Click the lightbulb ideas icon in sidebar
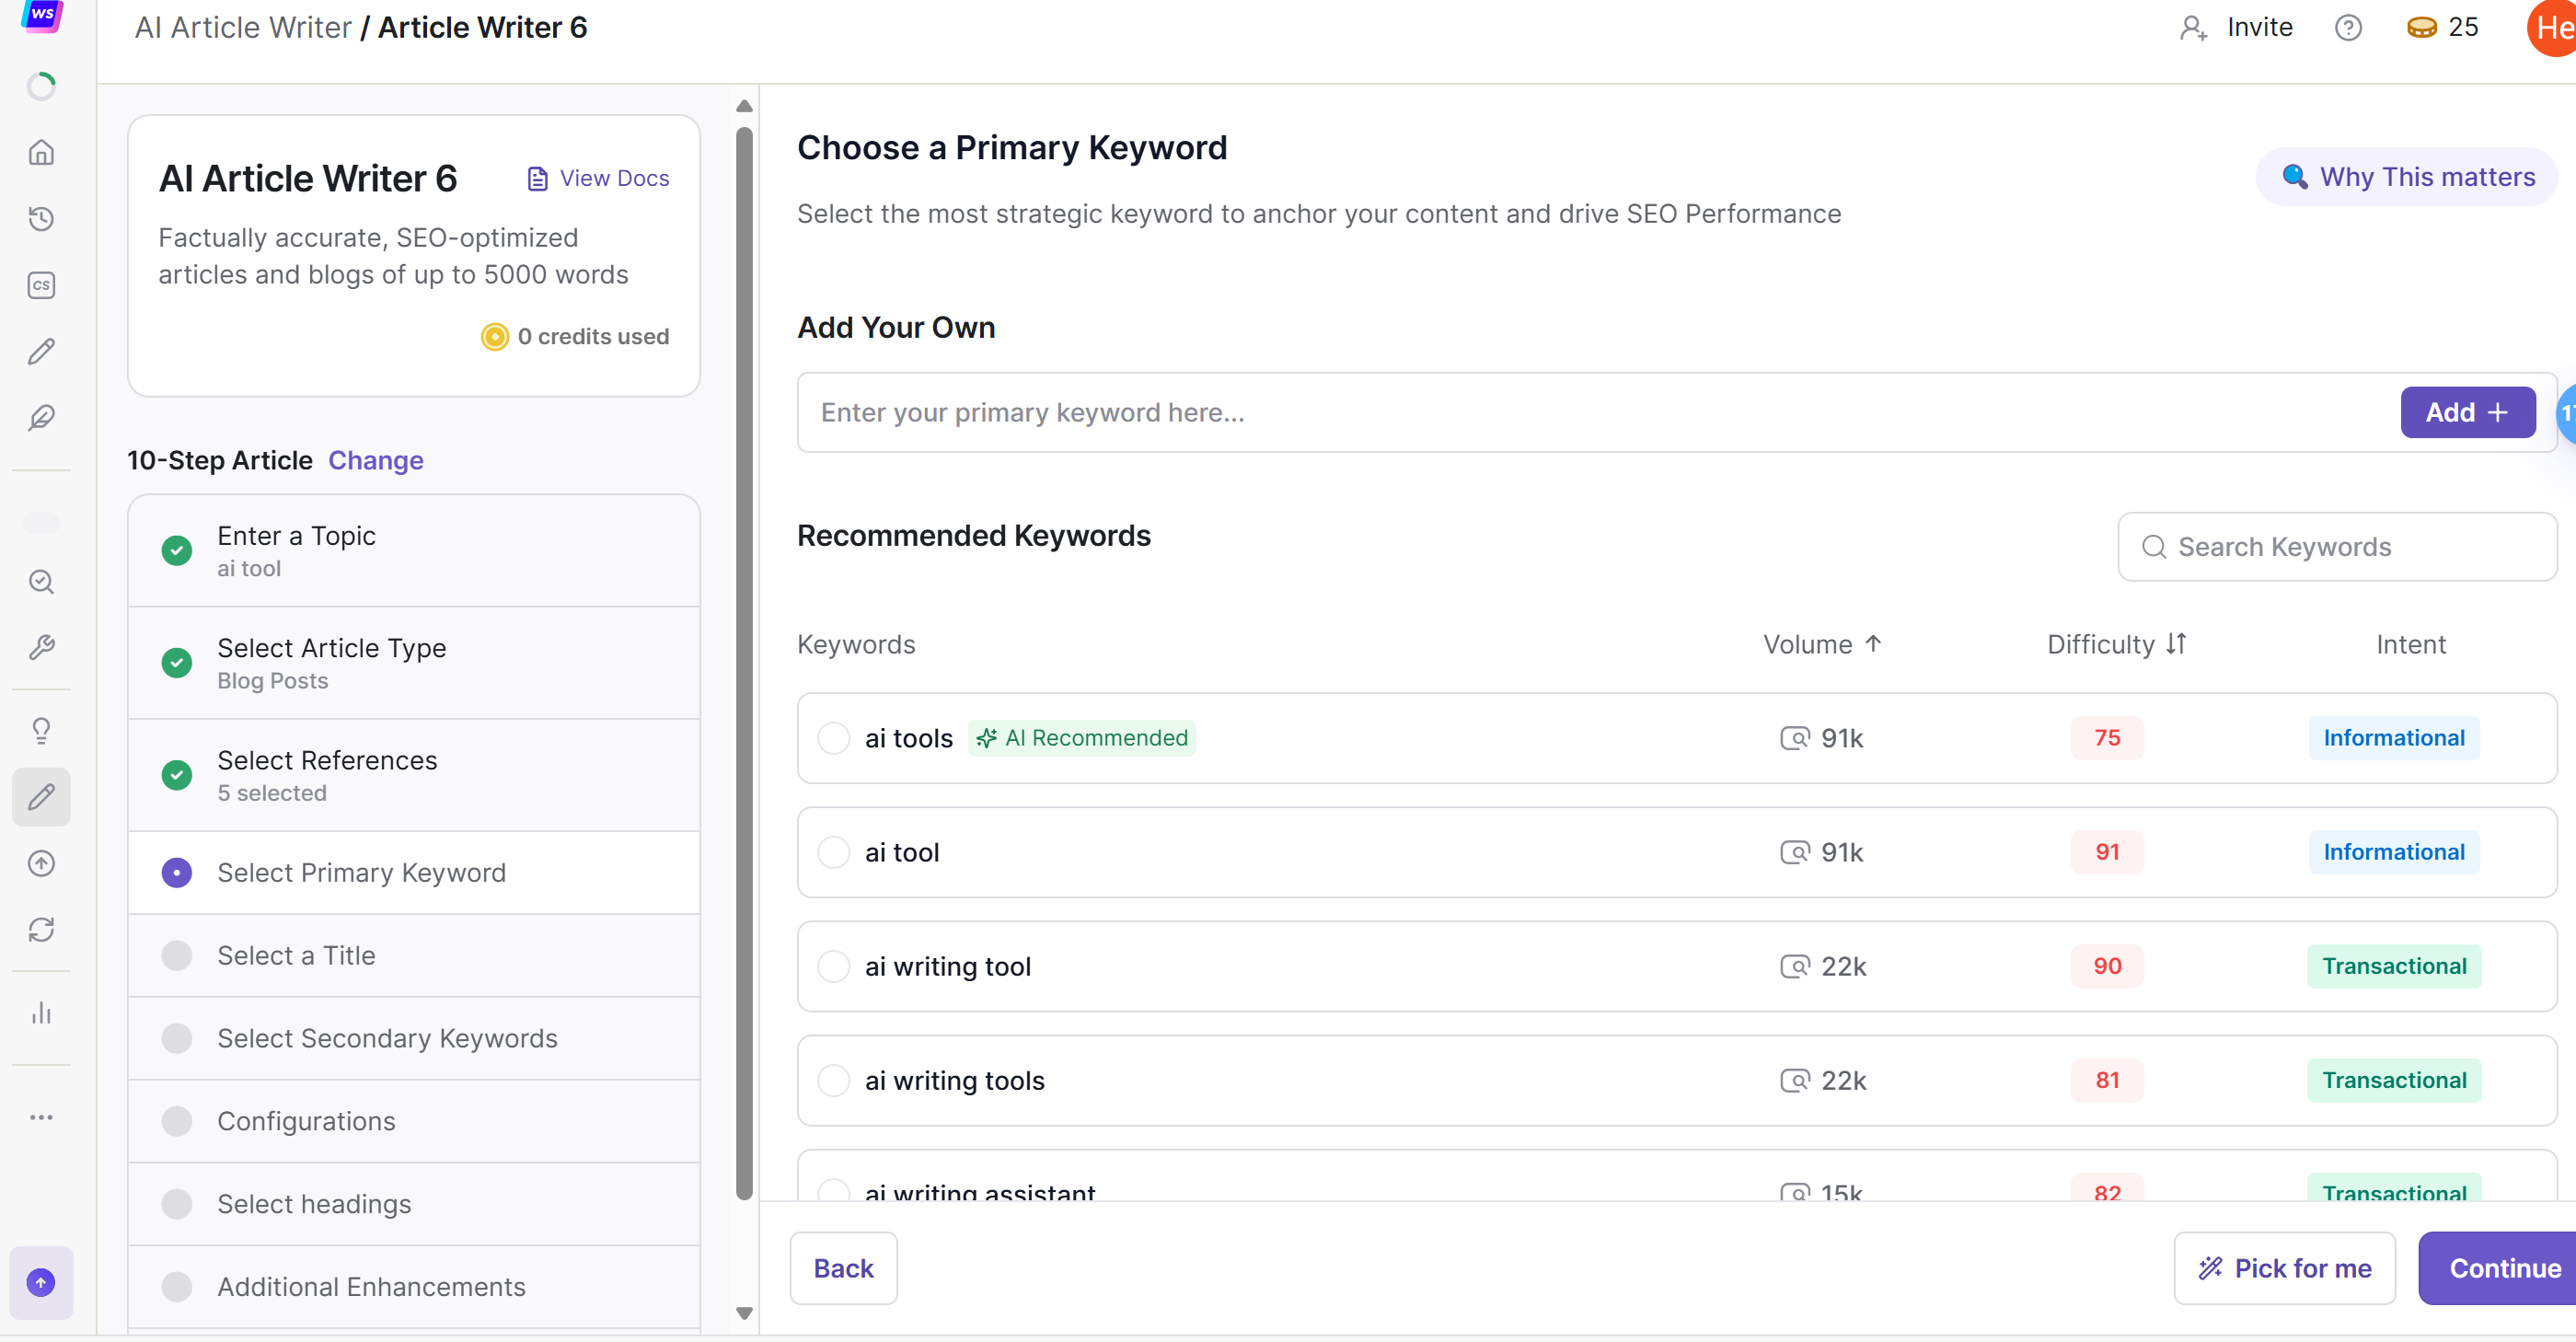The height and width of the screenshot is (1342, 2576). (41, 730)
